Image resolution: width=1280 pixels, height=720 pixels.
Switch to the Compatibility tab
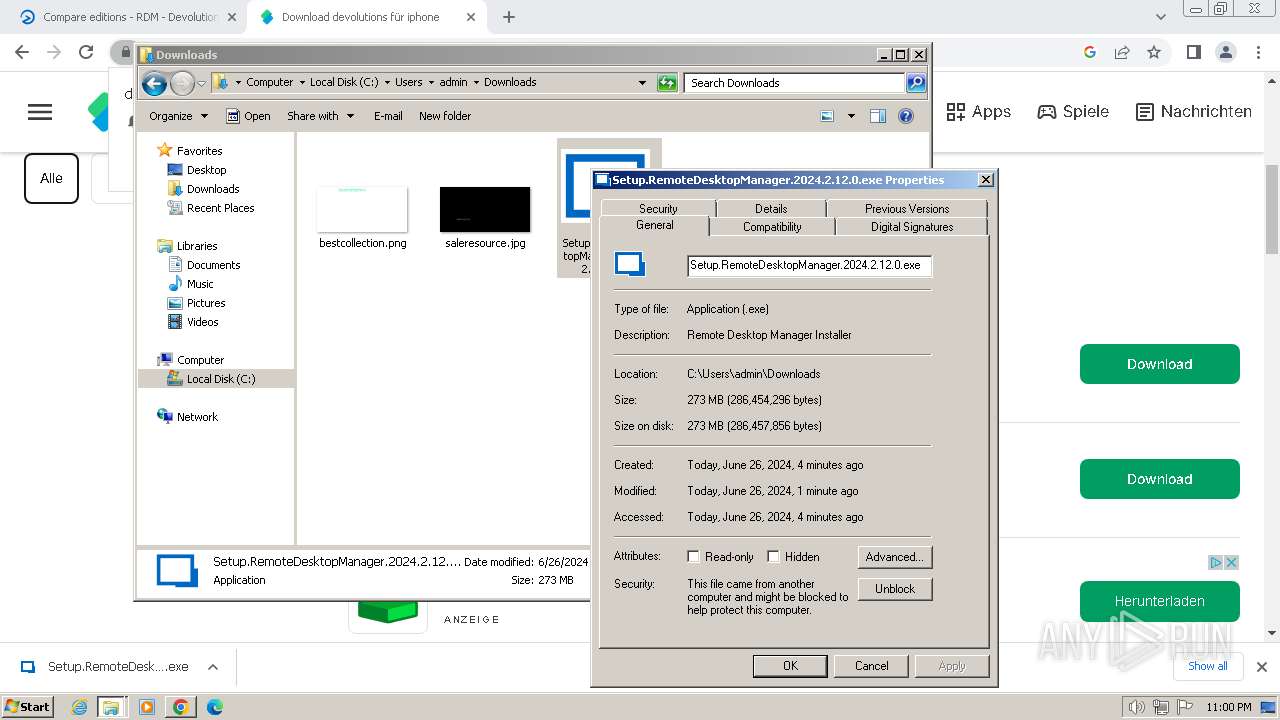coord(772,227)
